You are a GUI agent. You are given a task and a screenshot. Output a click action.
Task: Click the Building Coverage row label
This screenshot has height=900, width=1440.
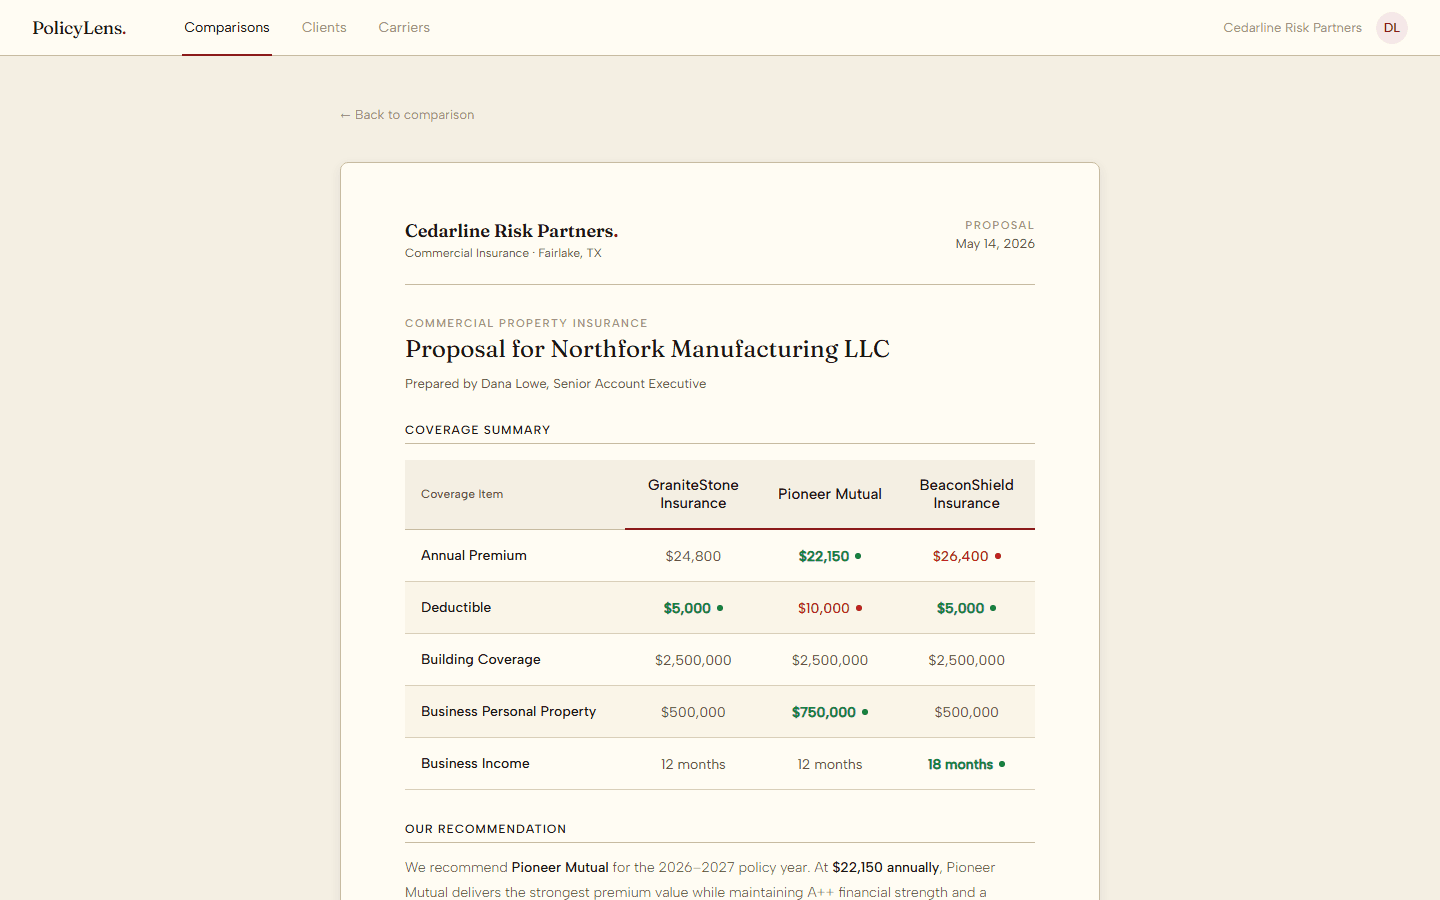(x=481, y=660)
